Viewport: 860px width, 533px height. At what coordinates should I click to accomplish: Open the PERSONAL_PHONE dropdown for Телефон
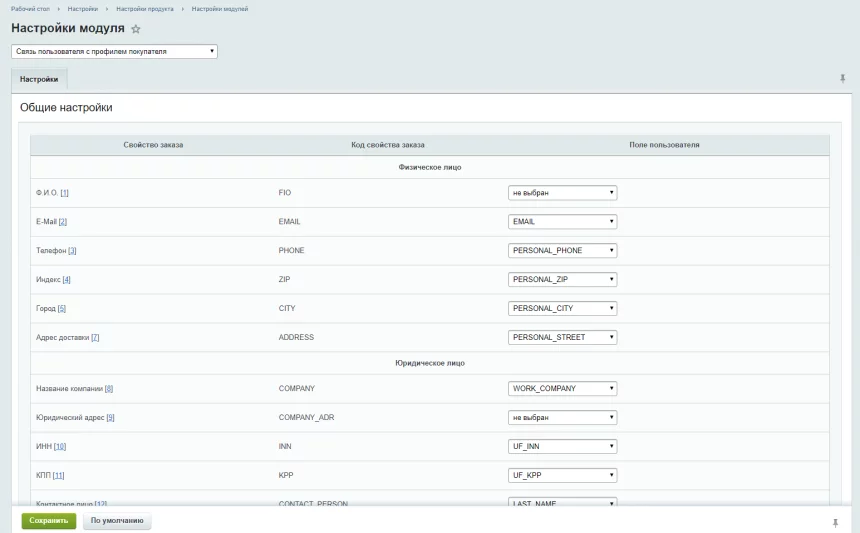(562, 250)
